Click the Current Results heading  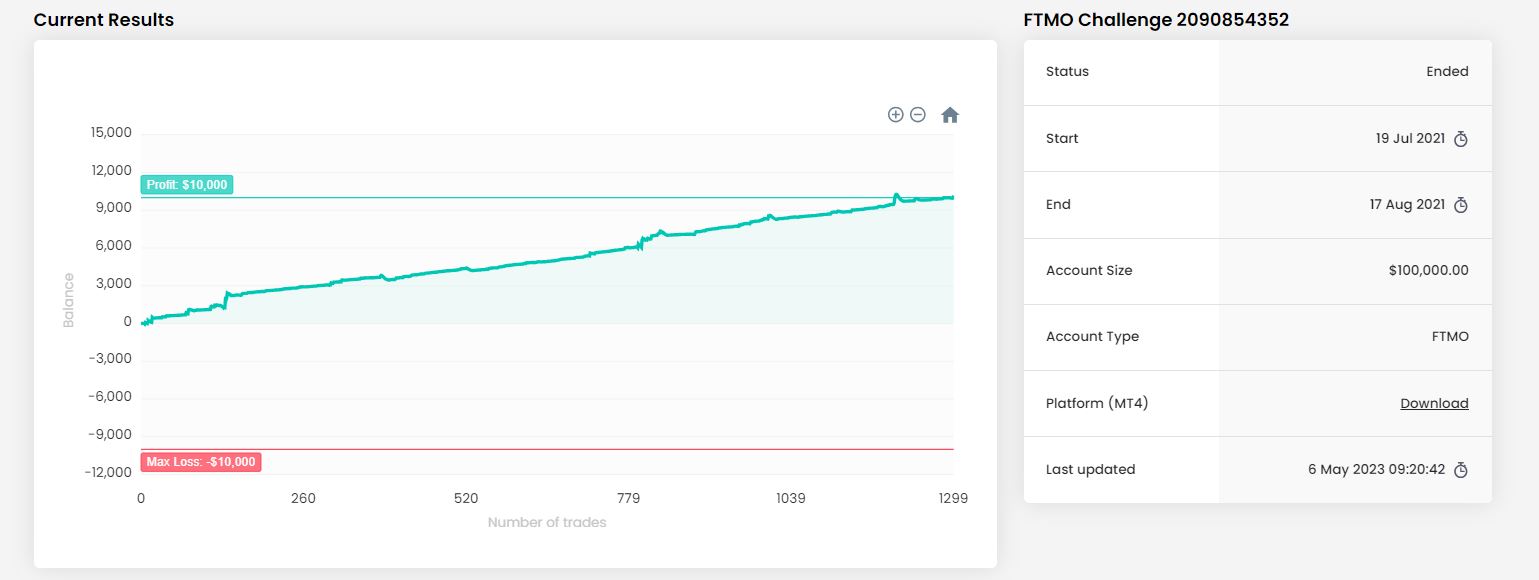[104, 20]
